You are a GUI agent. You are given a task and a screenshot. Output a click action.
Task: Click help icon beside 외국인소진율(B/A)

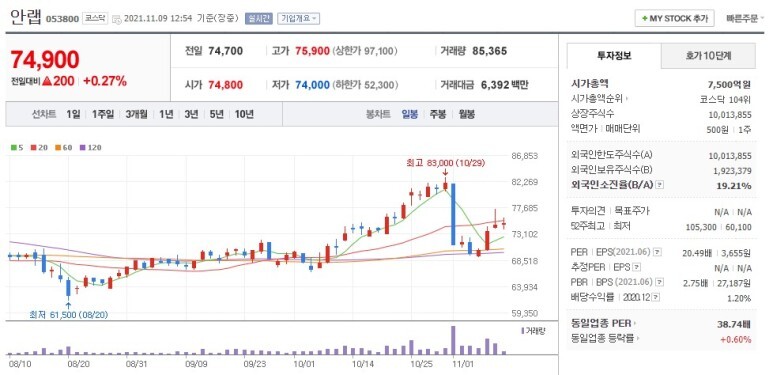tap(660, 185)
